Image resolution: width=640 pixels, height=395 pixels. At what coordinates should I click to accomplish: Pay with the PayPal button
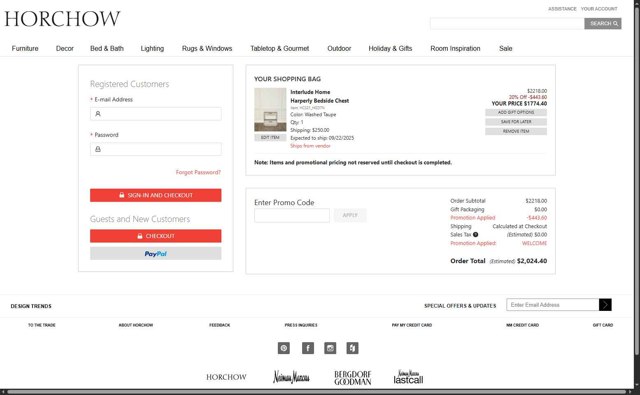point(156,253)
